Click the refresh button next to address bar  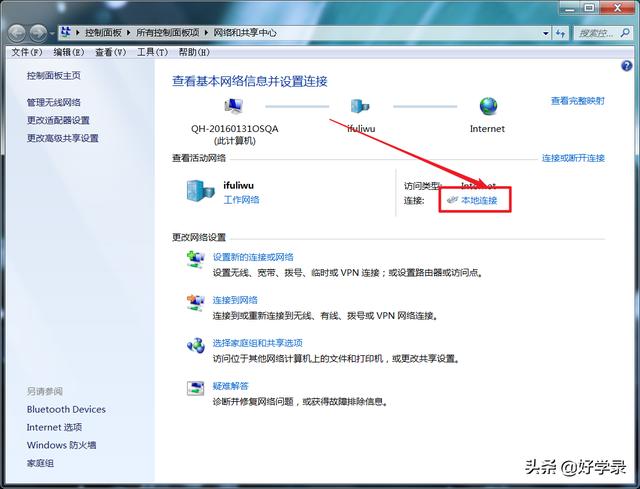pos(560,33)
